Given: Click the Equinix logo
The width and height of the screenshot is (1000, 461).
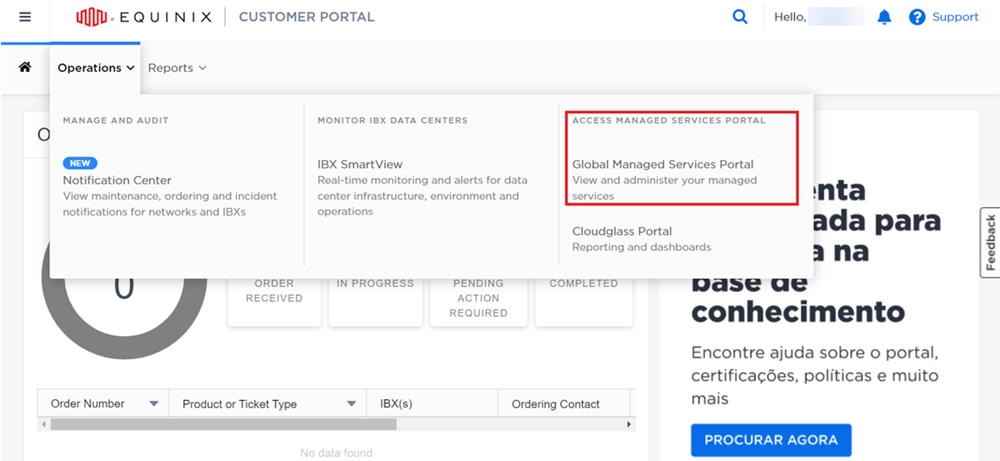Looking at the screenshot, I should click(143, 17).
